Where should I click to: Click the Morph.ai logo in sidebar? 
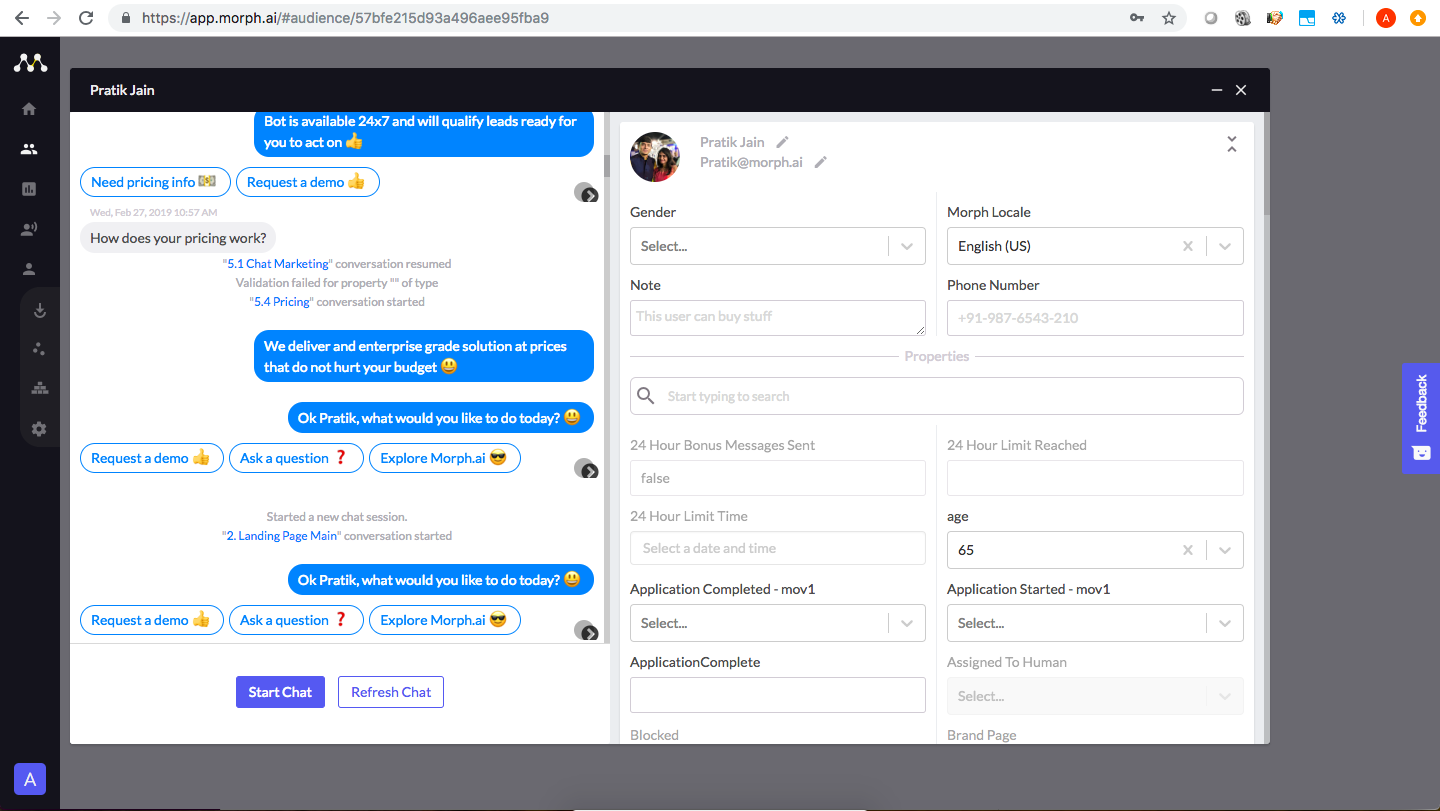[x=30, y=63]
